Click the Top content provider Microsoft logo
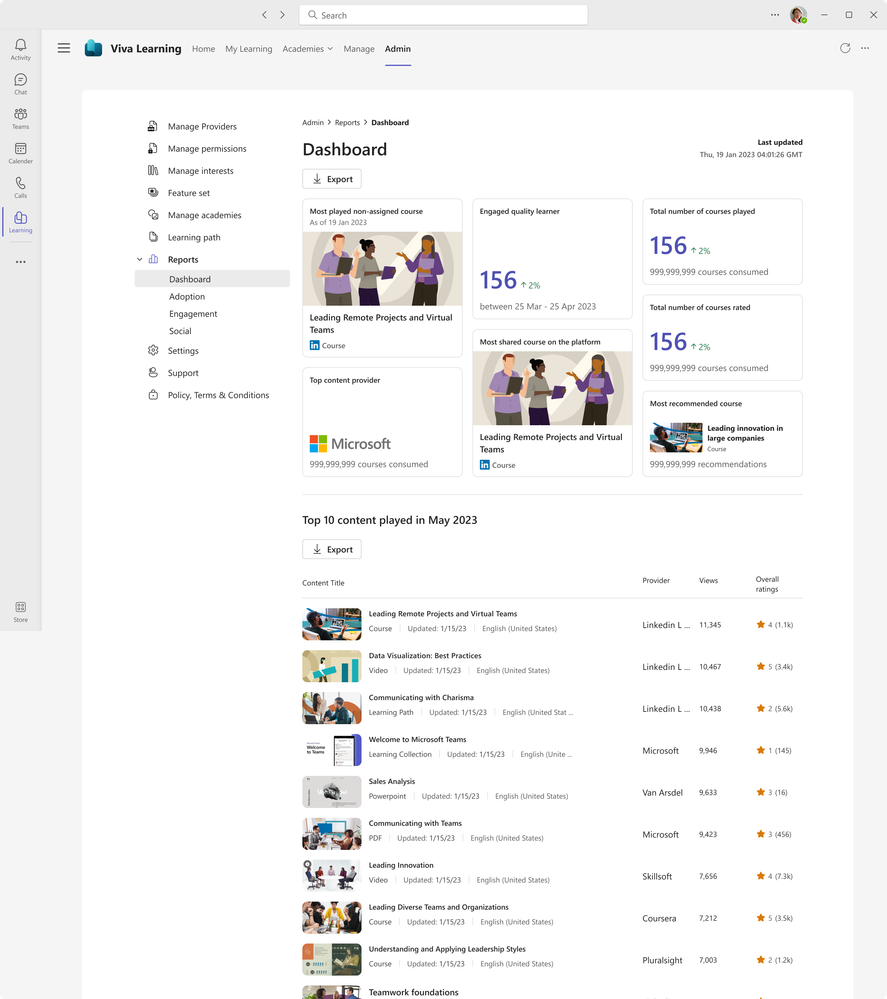887x999 pixels. (350, 443)
